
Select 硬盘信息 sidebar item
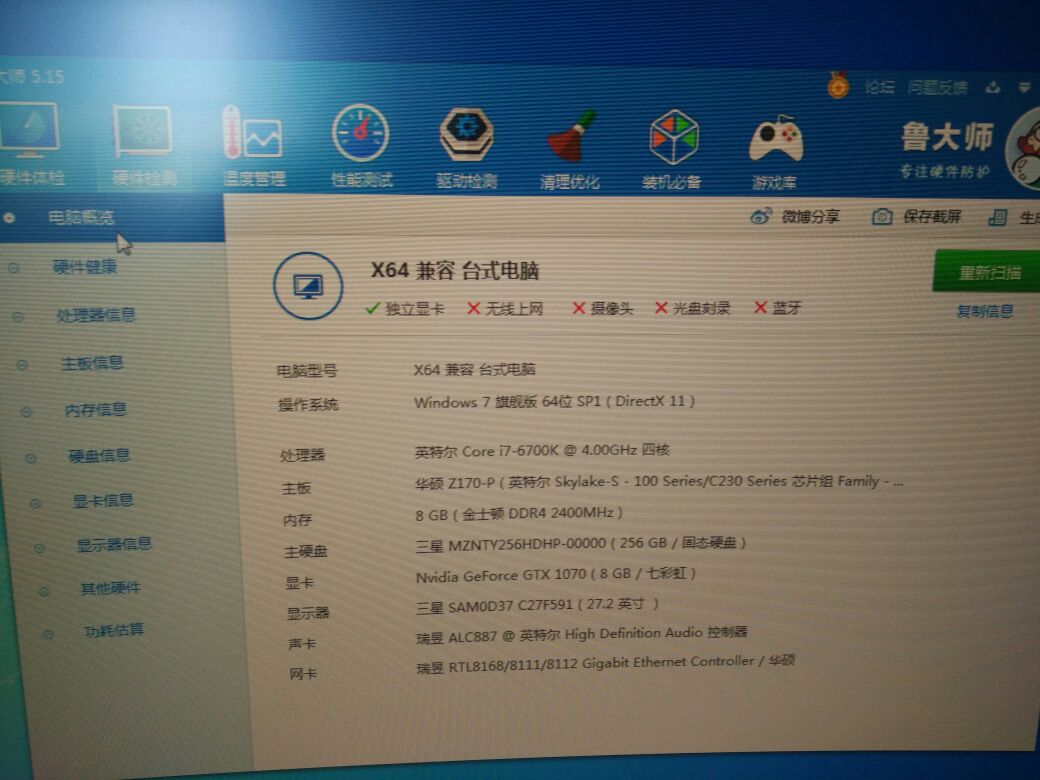[99, 456]
